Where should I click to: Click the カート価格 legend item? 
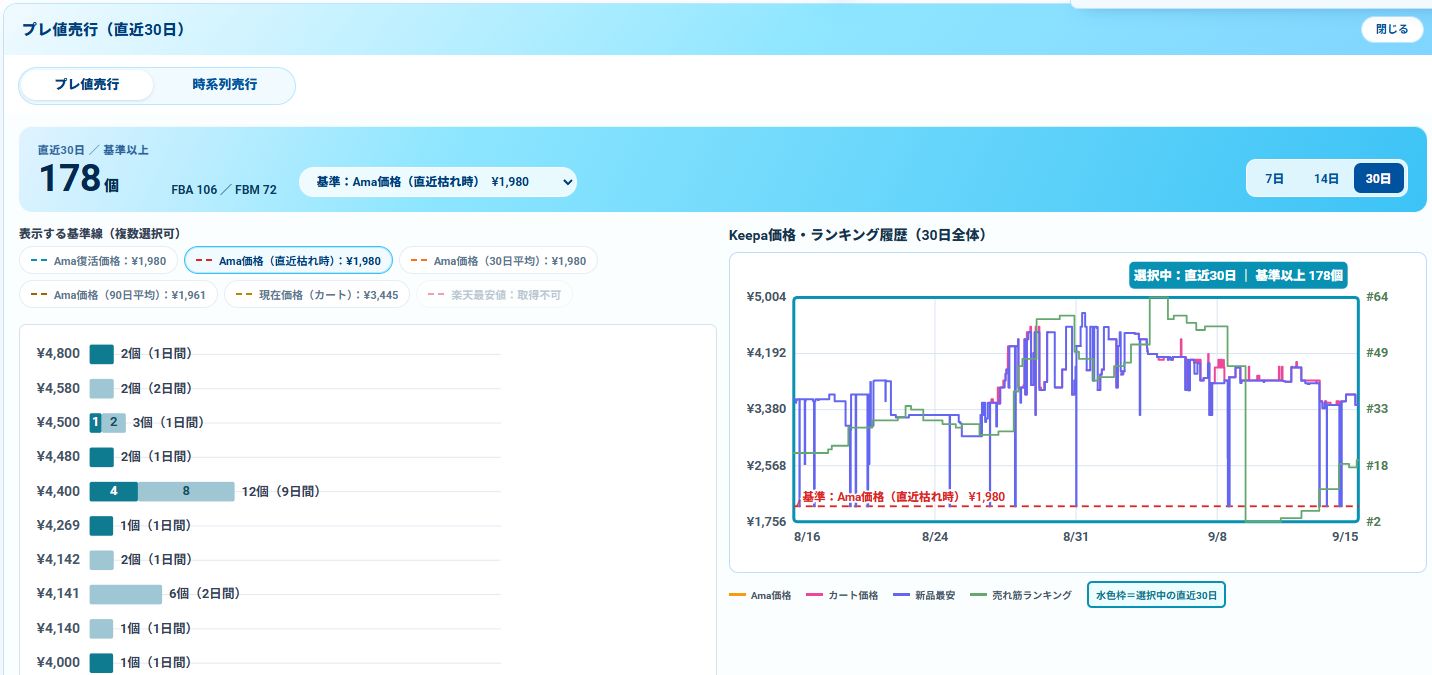click(841, 595)
